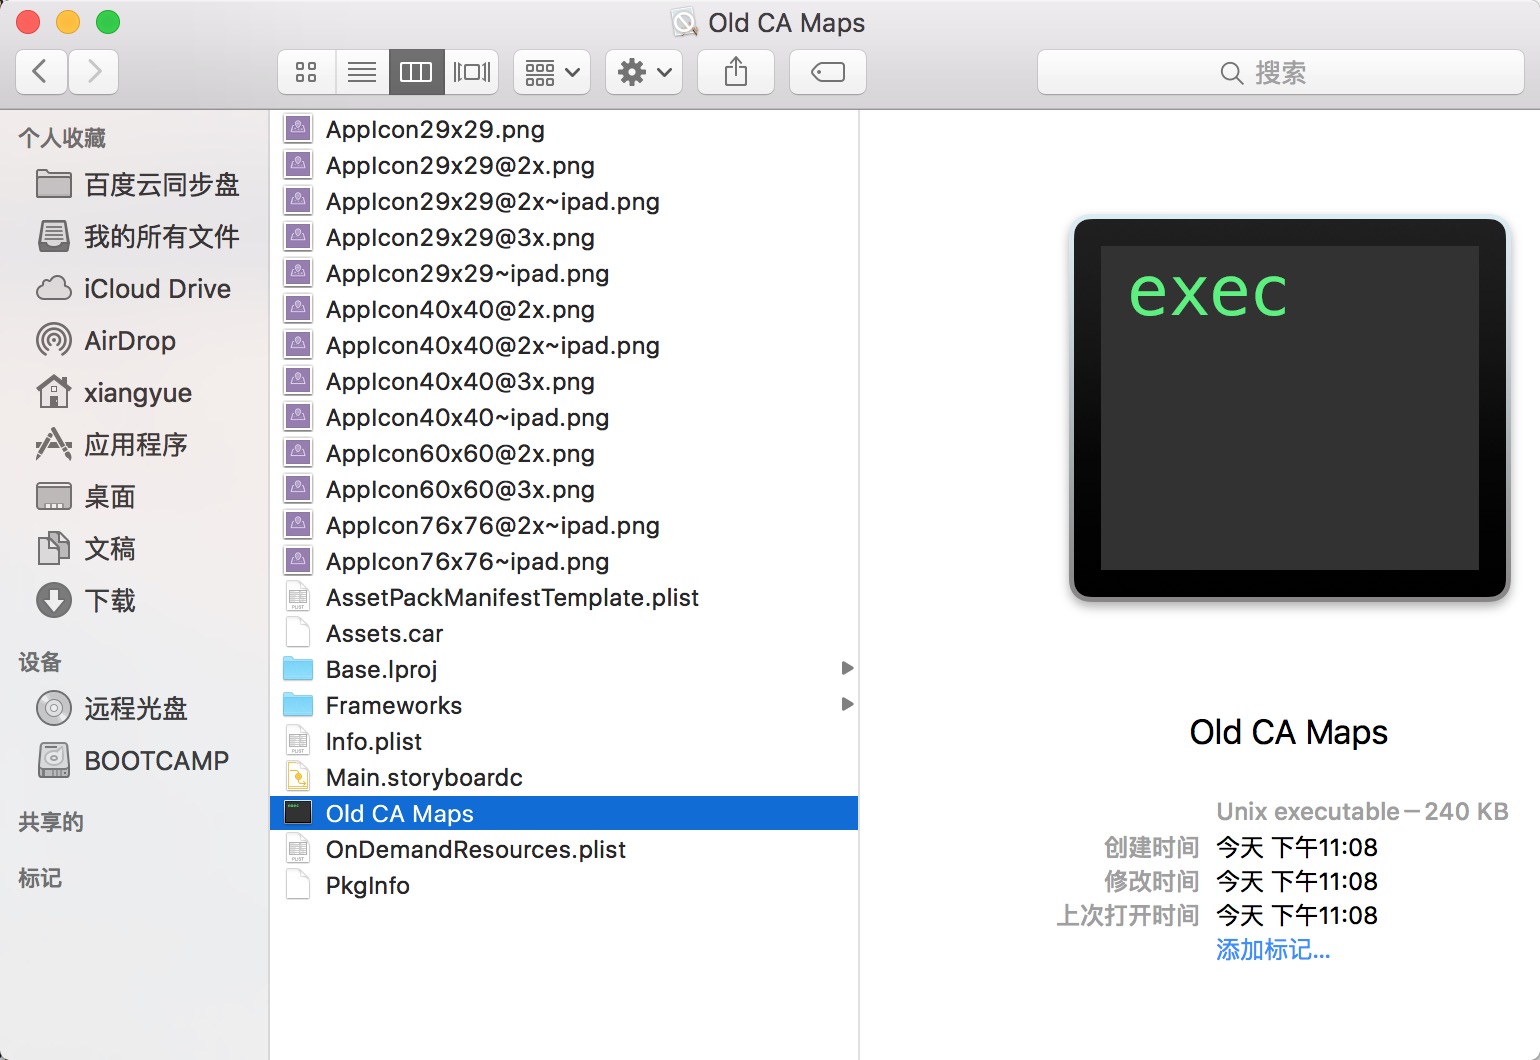The height and width of the screenshot is (1060, 1540).
Task: Open the 应用程序 applications folder
Action: tap(135, 445)
